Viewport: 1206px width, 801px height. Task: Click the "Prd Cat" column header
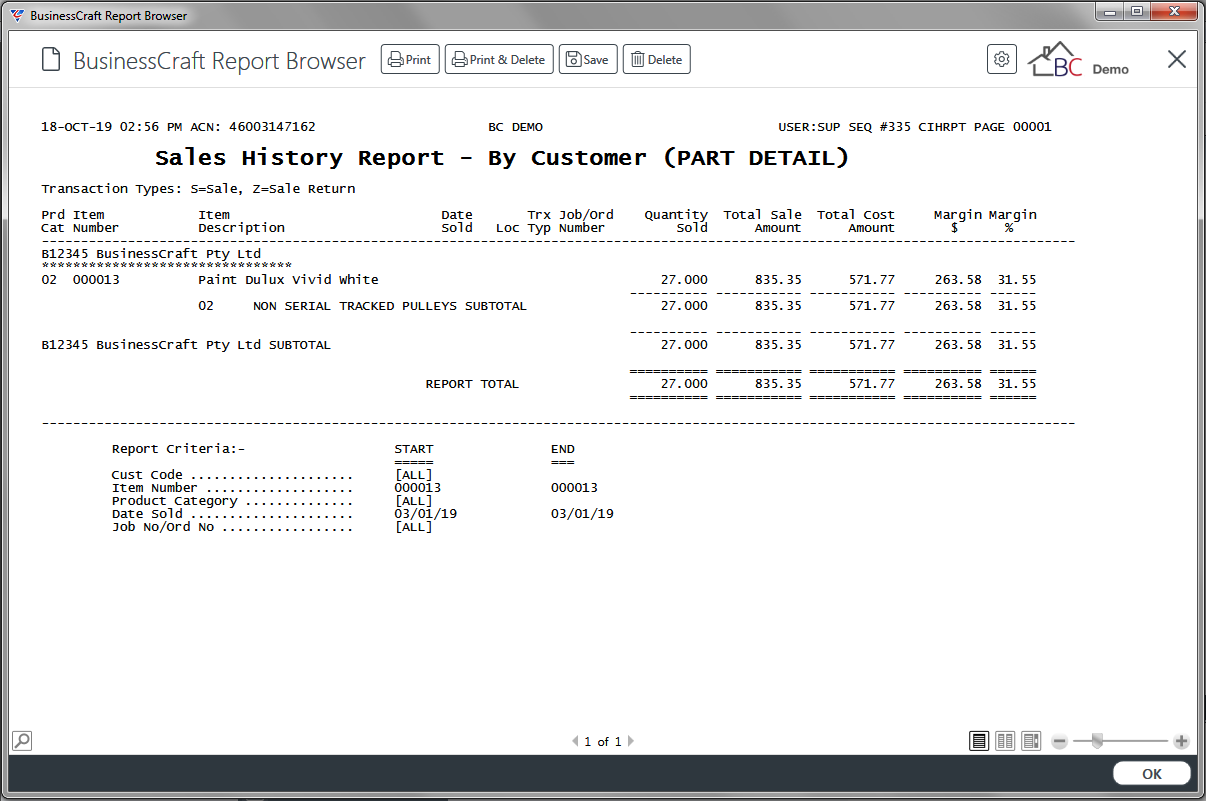[x=53, y=221]
